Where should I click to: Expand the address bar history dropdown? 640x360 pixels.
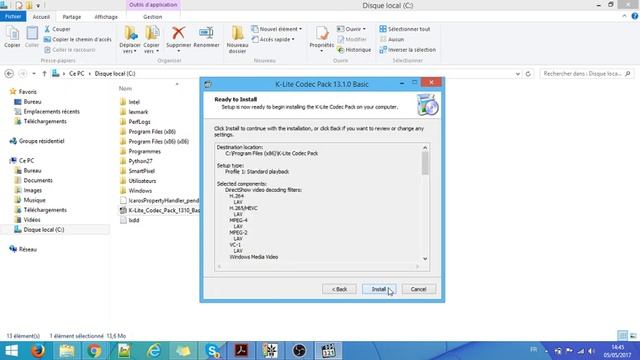click(x=518, y=74)
